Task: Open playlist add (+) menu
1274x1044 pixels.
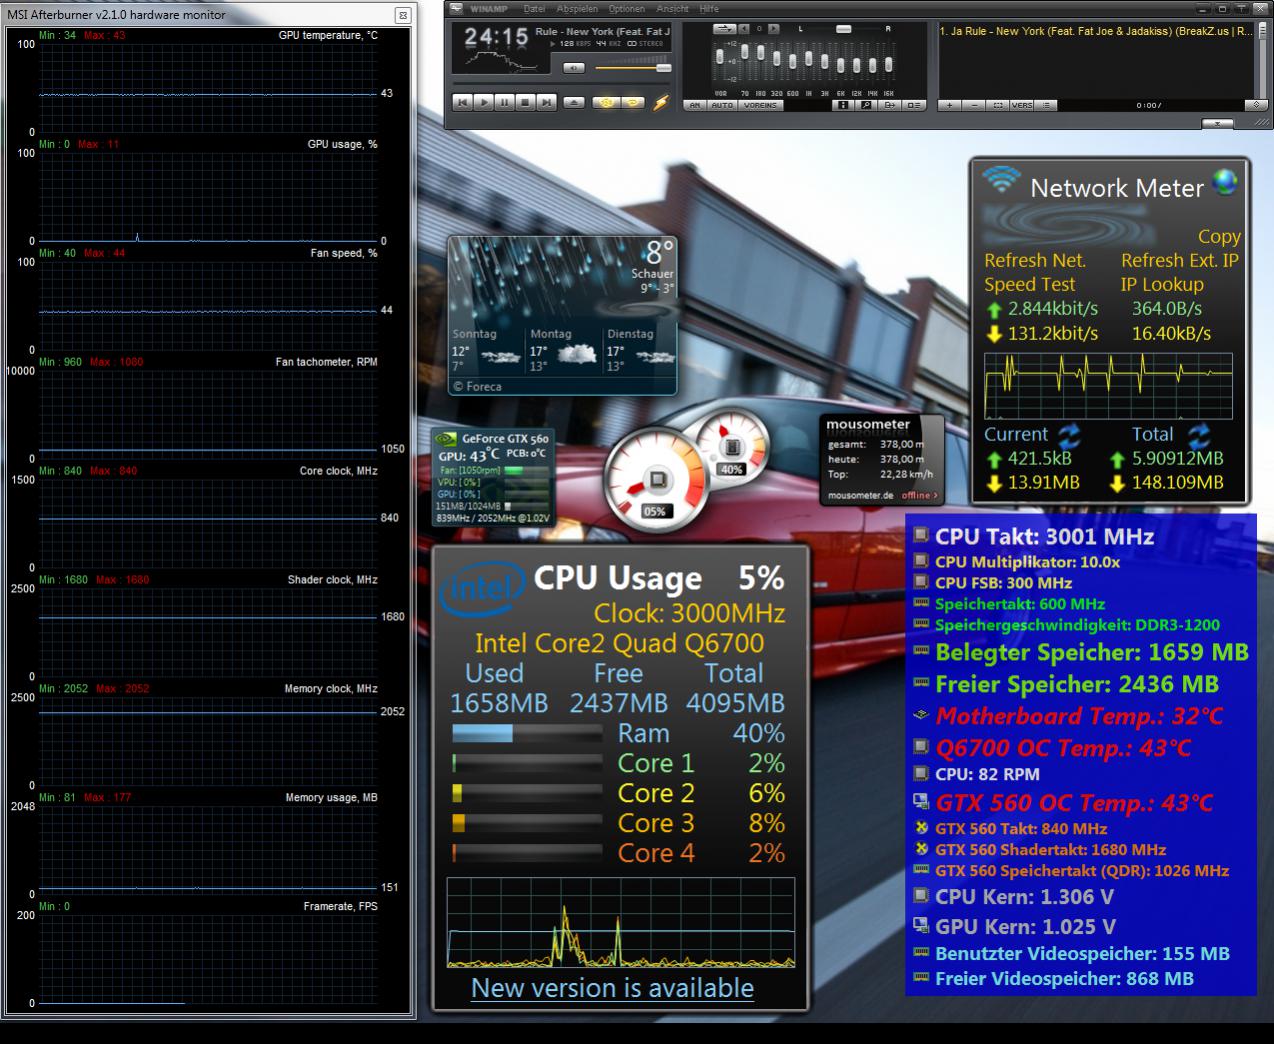Action: click(949, 105)
